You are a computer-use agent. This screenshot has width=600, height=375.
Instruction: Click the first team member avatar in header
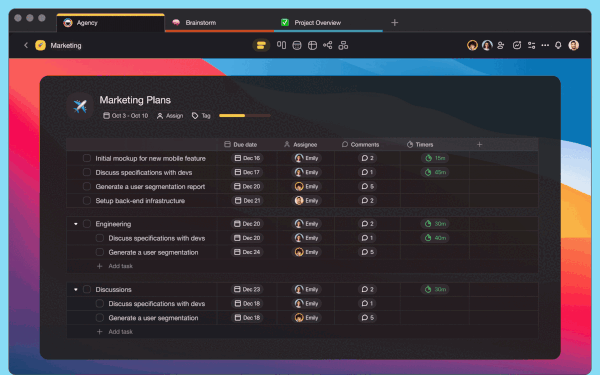pyautogui.click(x=472, y=45)
